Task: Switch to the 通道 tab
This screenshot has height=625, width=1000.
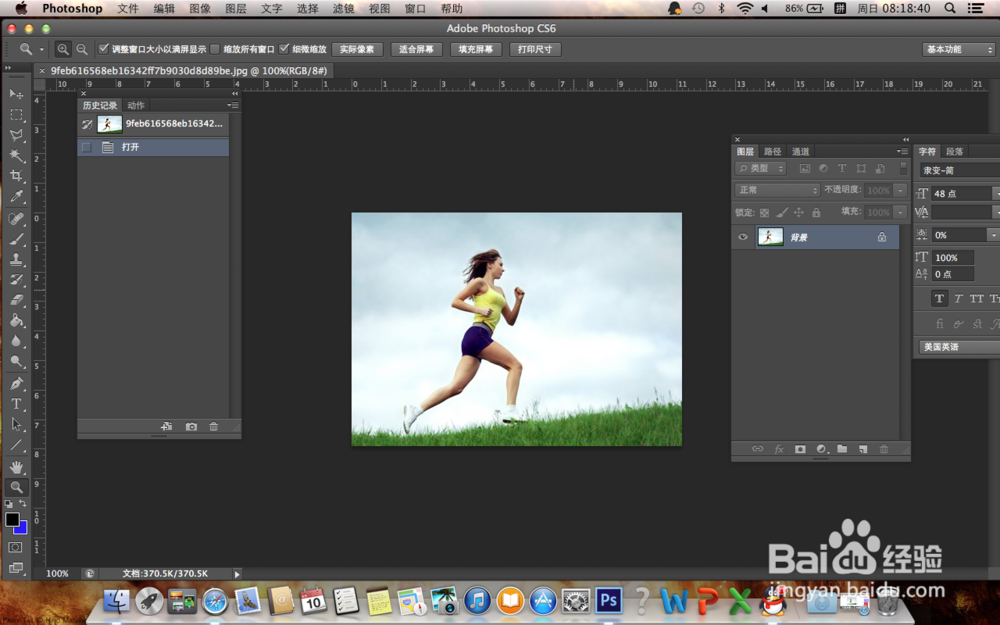Action: [800, 152]
